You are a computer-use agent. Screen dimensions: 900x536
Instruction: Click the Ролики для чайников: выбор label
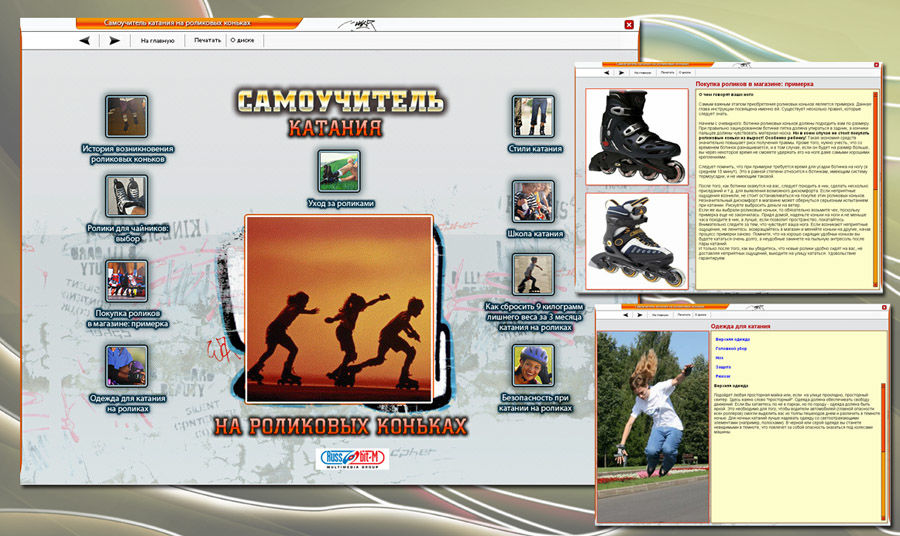127,234
